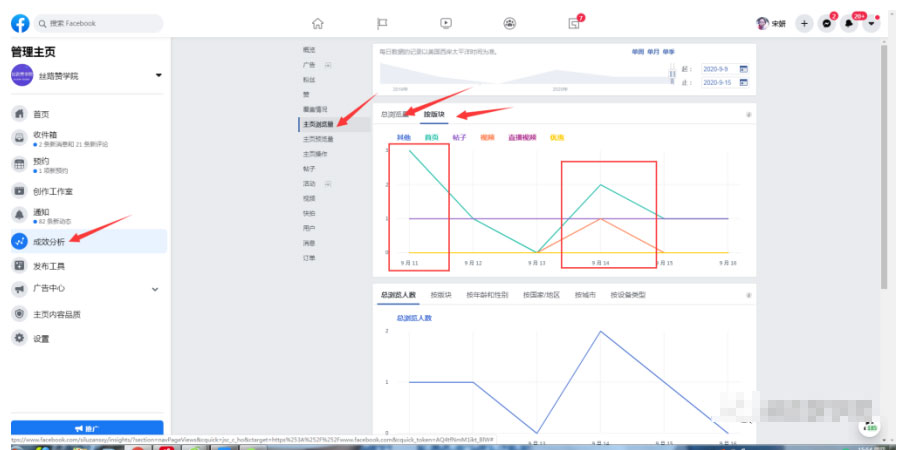This screenshot has width=901, height=450.
Task: Toggle the 直播视频 legend series
Action: [x=521, y=138]
